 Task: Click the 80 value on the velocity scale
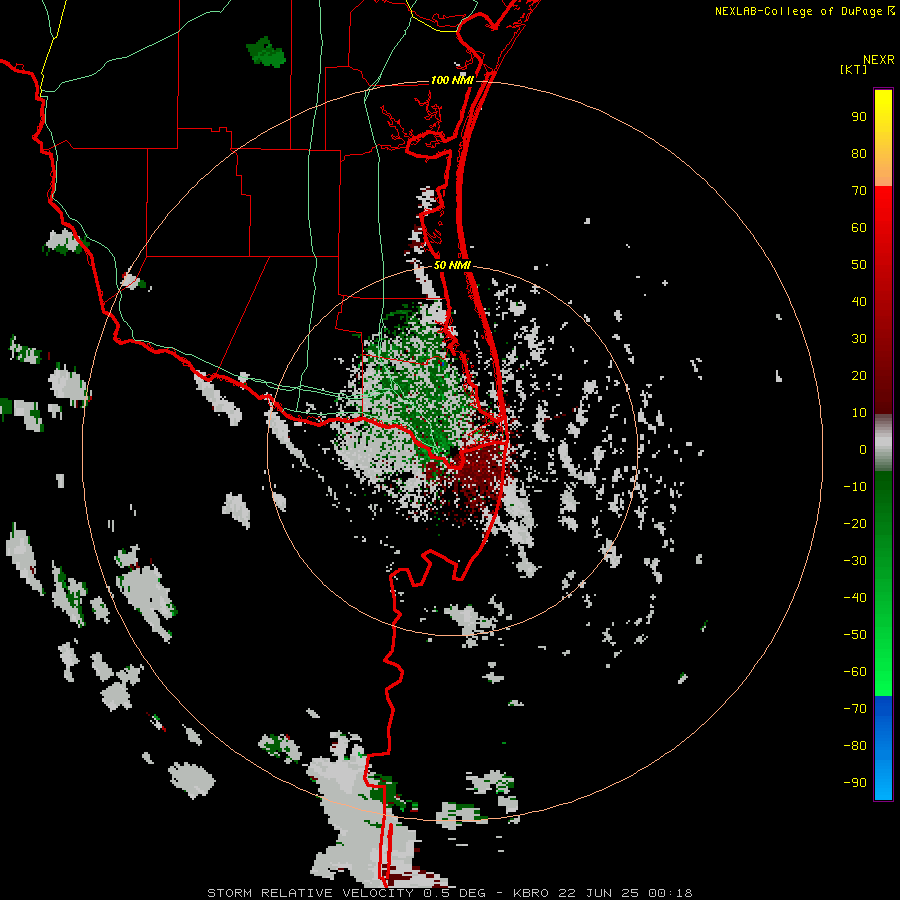click(859, 154)
